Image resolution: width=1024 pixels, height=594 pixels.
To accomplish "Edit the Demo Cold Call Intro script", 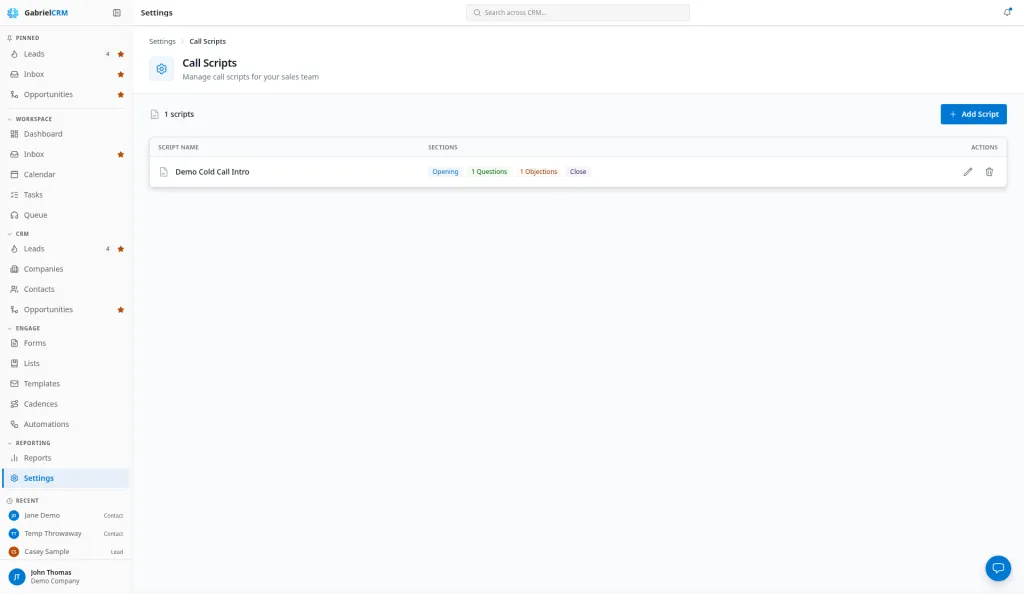I will [x=968, y=172].
